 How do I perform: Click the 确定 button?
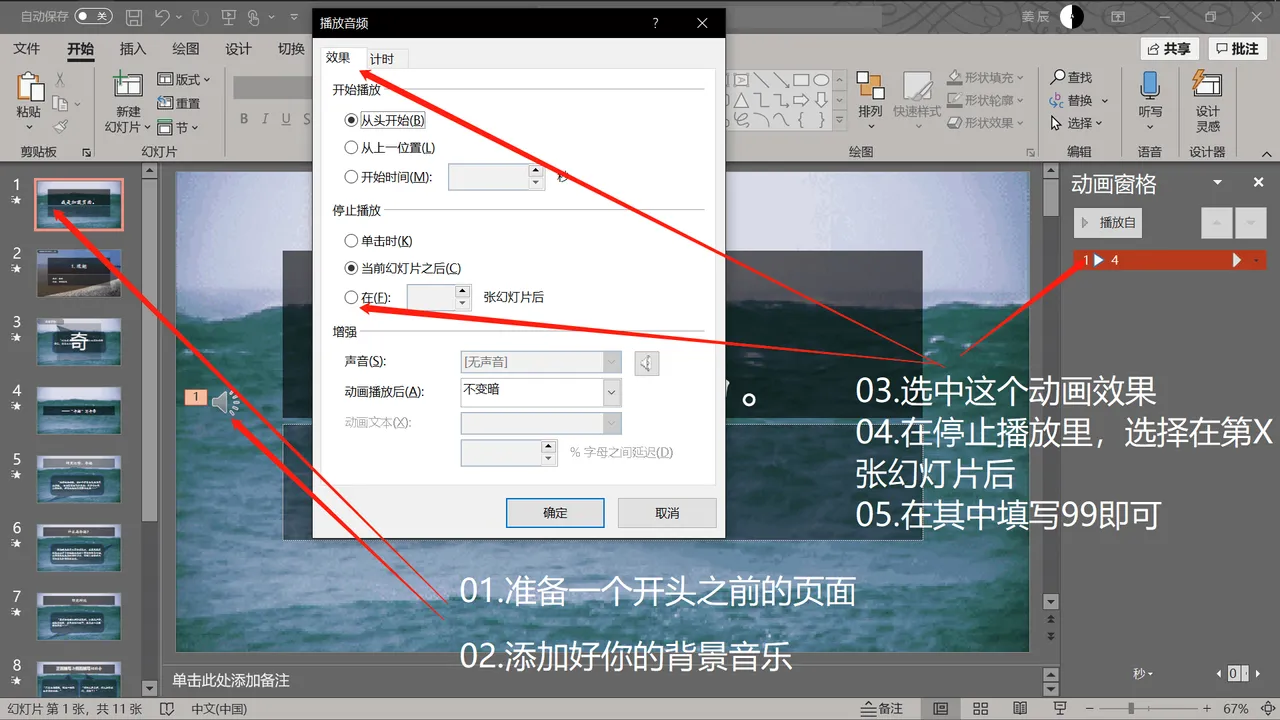point(555,513)
